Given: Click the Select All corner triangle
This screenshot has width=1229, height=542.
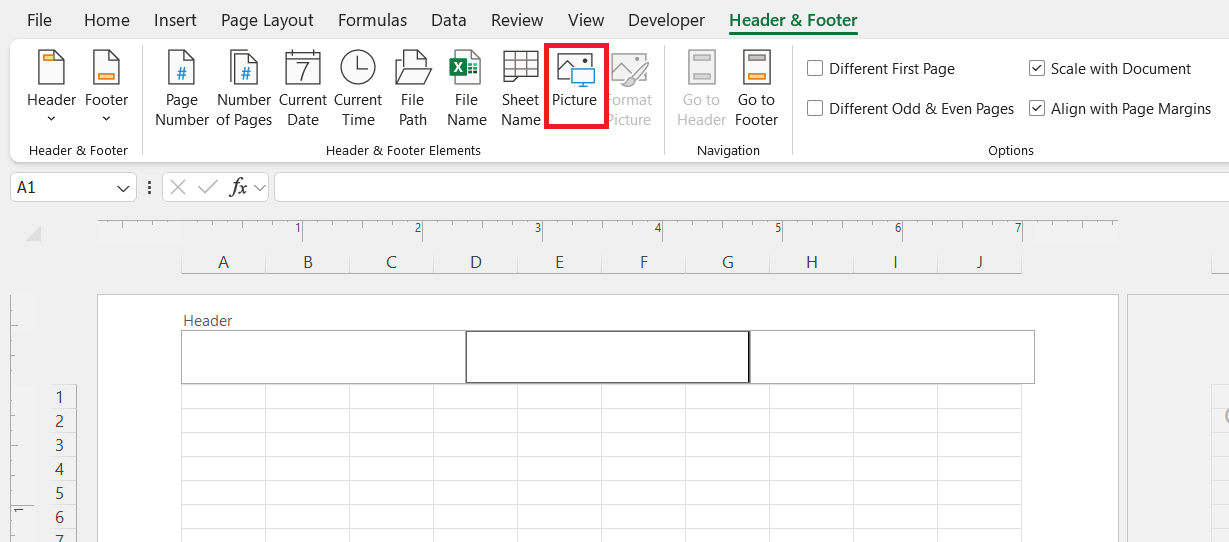Looking at the screenshot, I should coord(33,234).
